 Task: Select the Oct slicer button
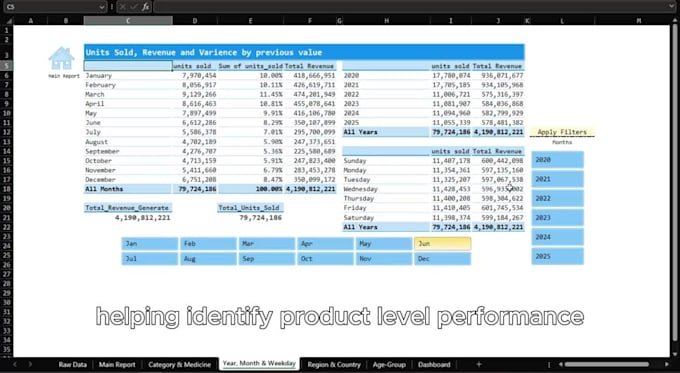[x=325, y=259]
